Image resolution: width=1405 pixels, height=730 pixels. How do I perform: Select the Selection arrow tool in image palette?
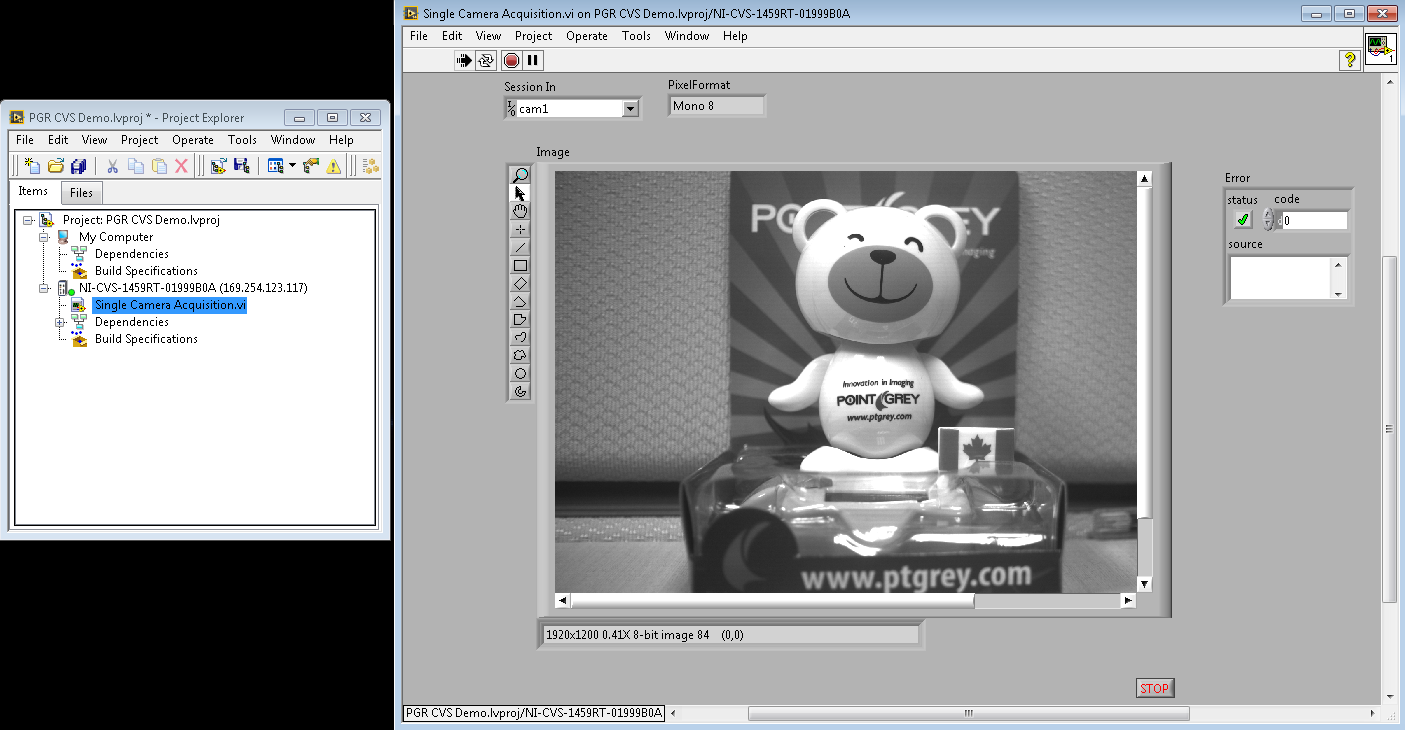[x=520, y=193]
